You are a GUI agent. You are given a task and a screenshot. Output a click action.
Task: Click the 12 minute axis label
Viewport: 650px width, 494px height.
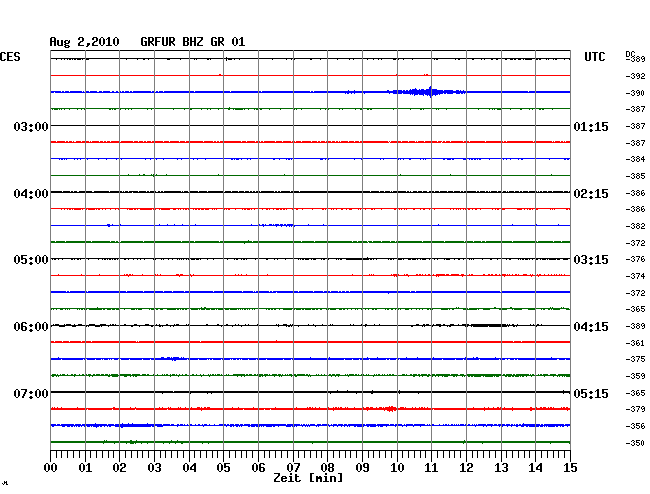(x=466, y=468)
